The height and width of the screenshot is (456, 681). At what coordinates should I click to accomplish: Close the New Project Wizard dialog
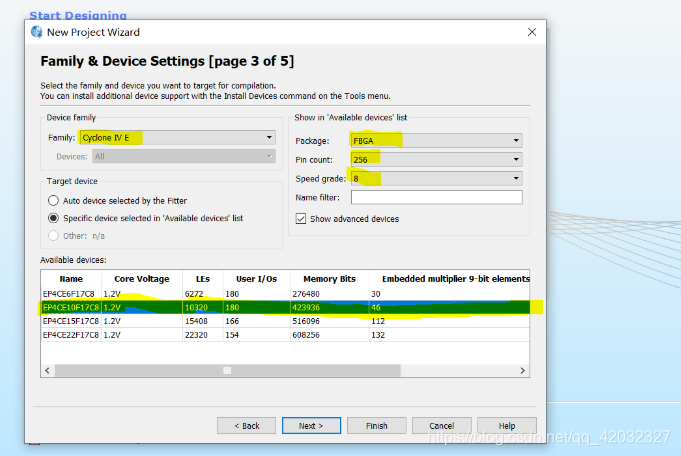[x=532, y=32]
